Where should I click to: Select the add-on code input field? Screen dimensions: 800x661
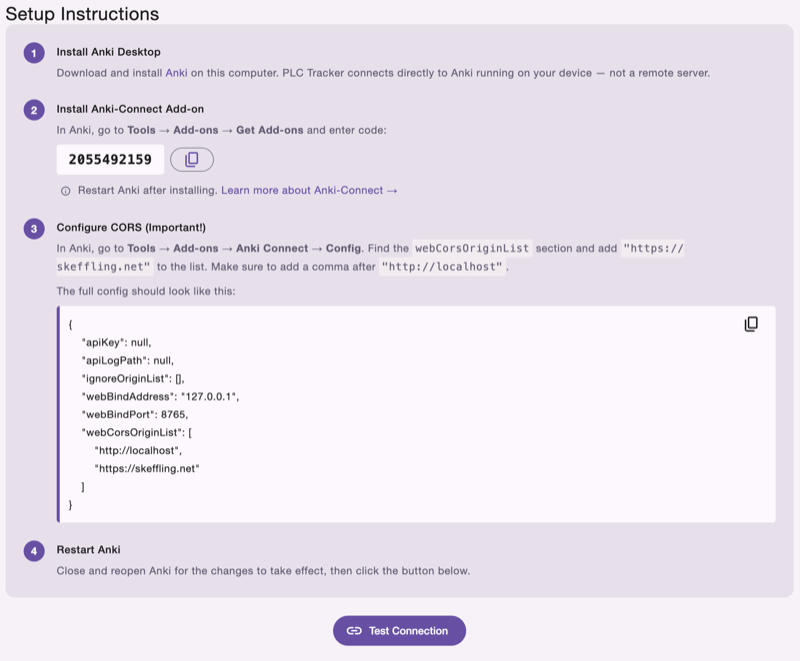click(110, 159)
